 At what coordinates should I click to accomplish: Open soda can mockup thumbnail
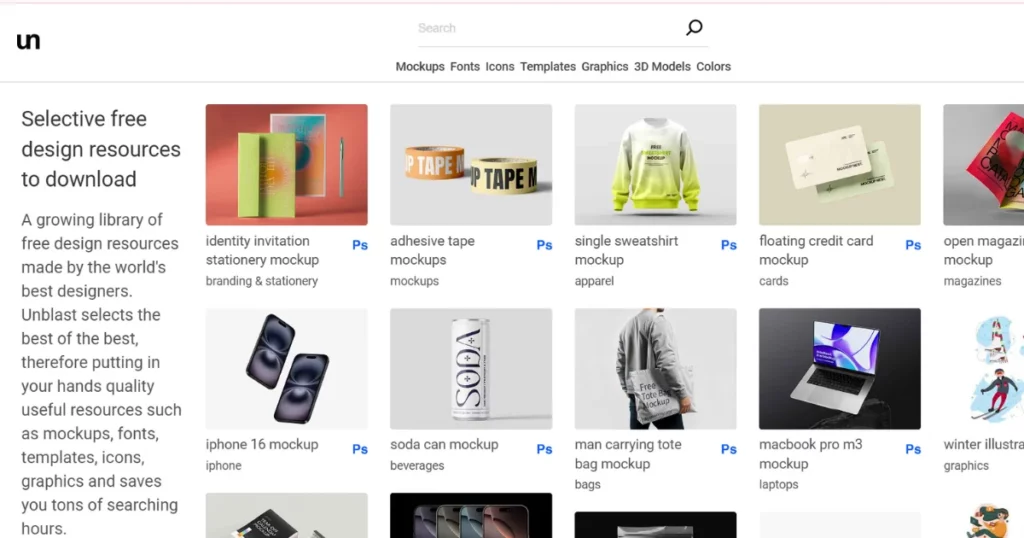point(471,369)
